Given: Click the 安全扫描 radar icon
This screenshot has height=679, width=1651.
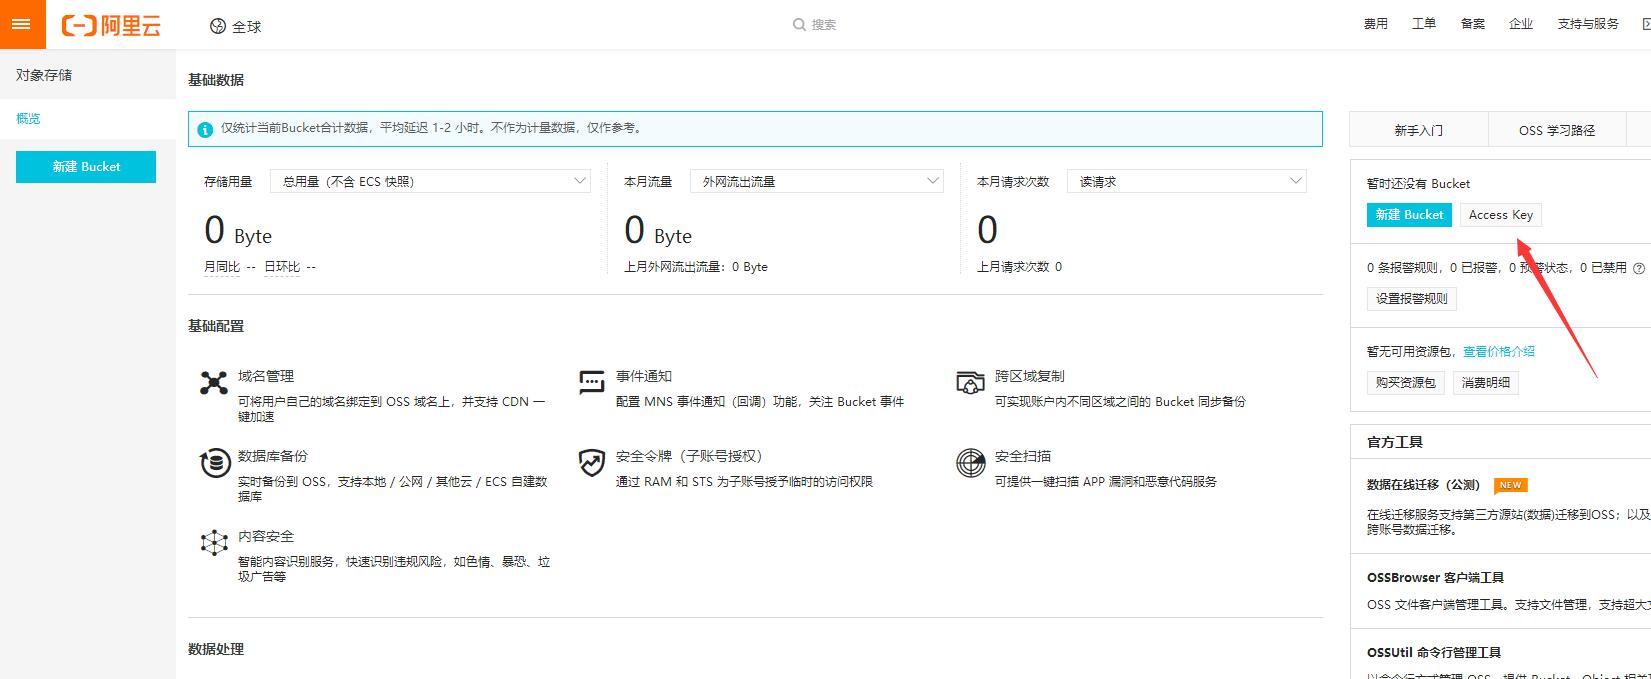Looking at the screenshot, I should (970, 463).
